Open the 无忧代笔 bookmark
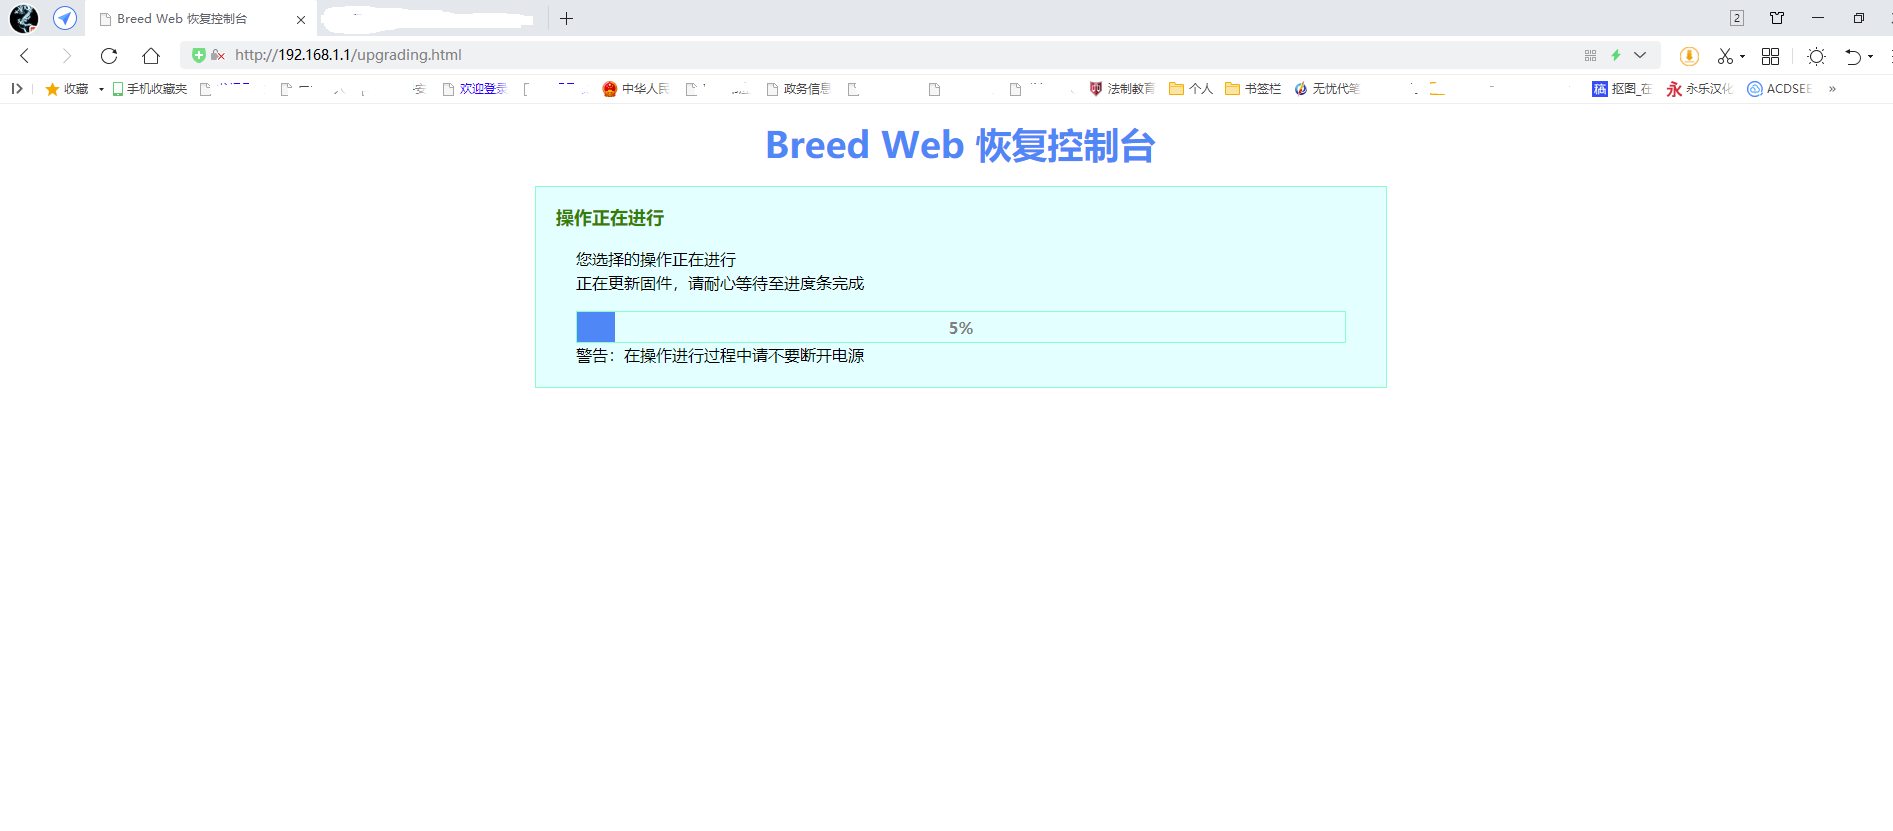Viewport: 1893px width, 831px height. point(1327,89)
